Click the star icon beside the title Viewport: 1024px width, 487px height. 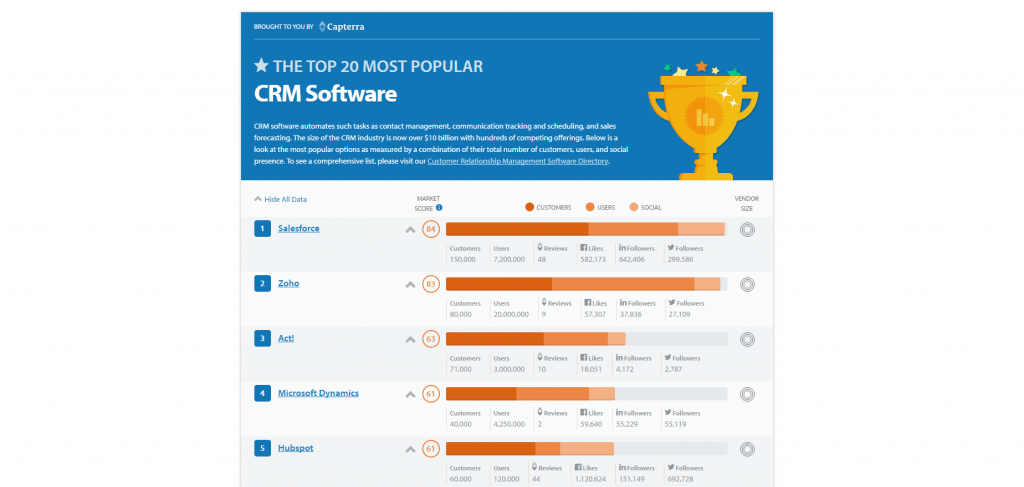(261, 65)
